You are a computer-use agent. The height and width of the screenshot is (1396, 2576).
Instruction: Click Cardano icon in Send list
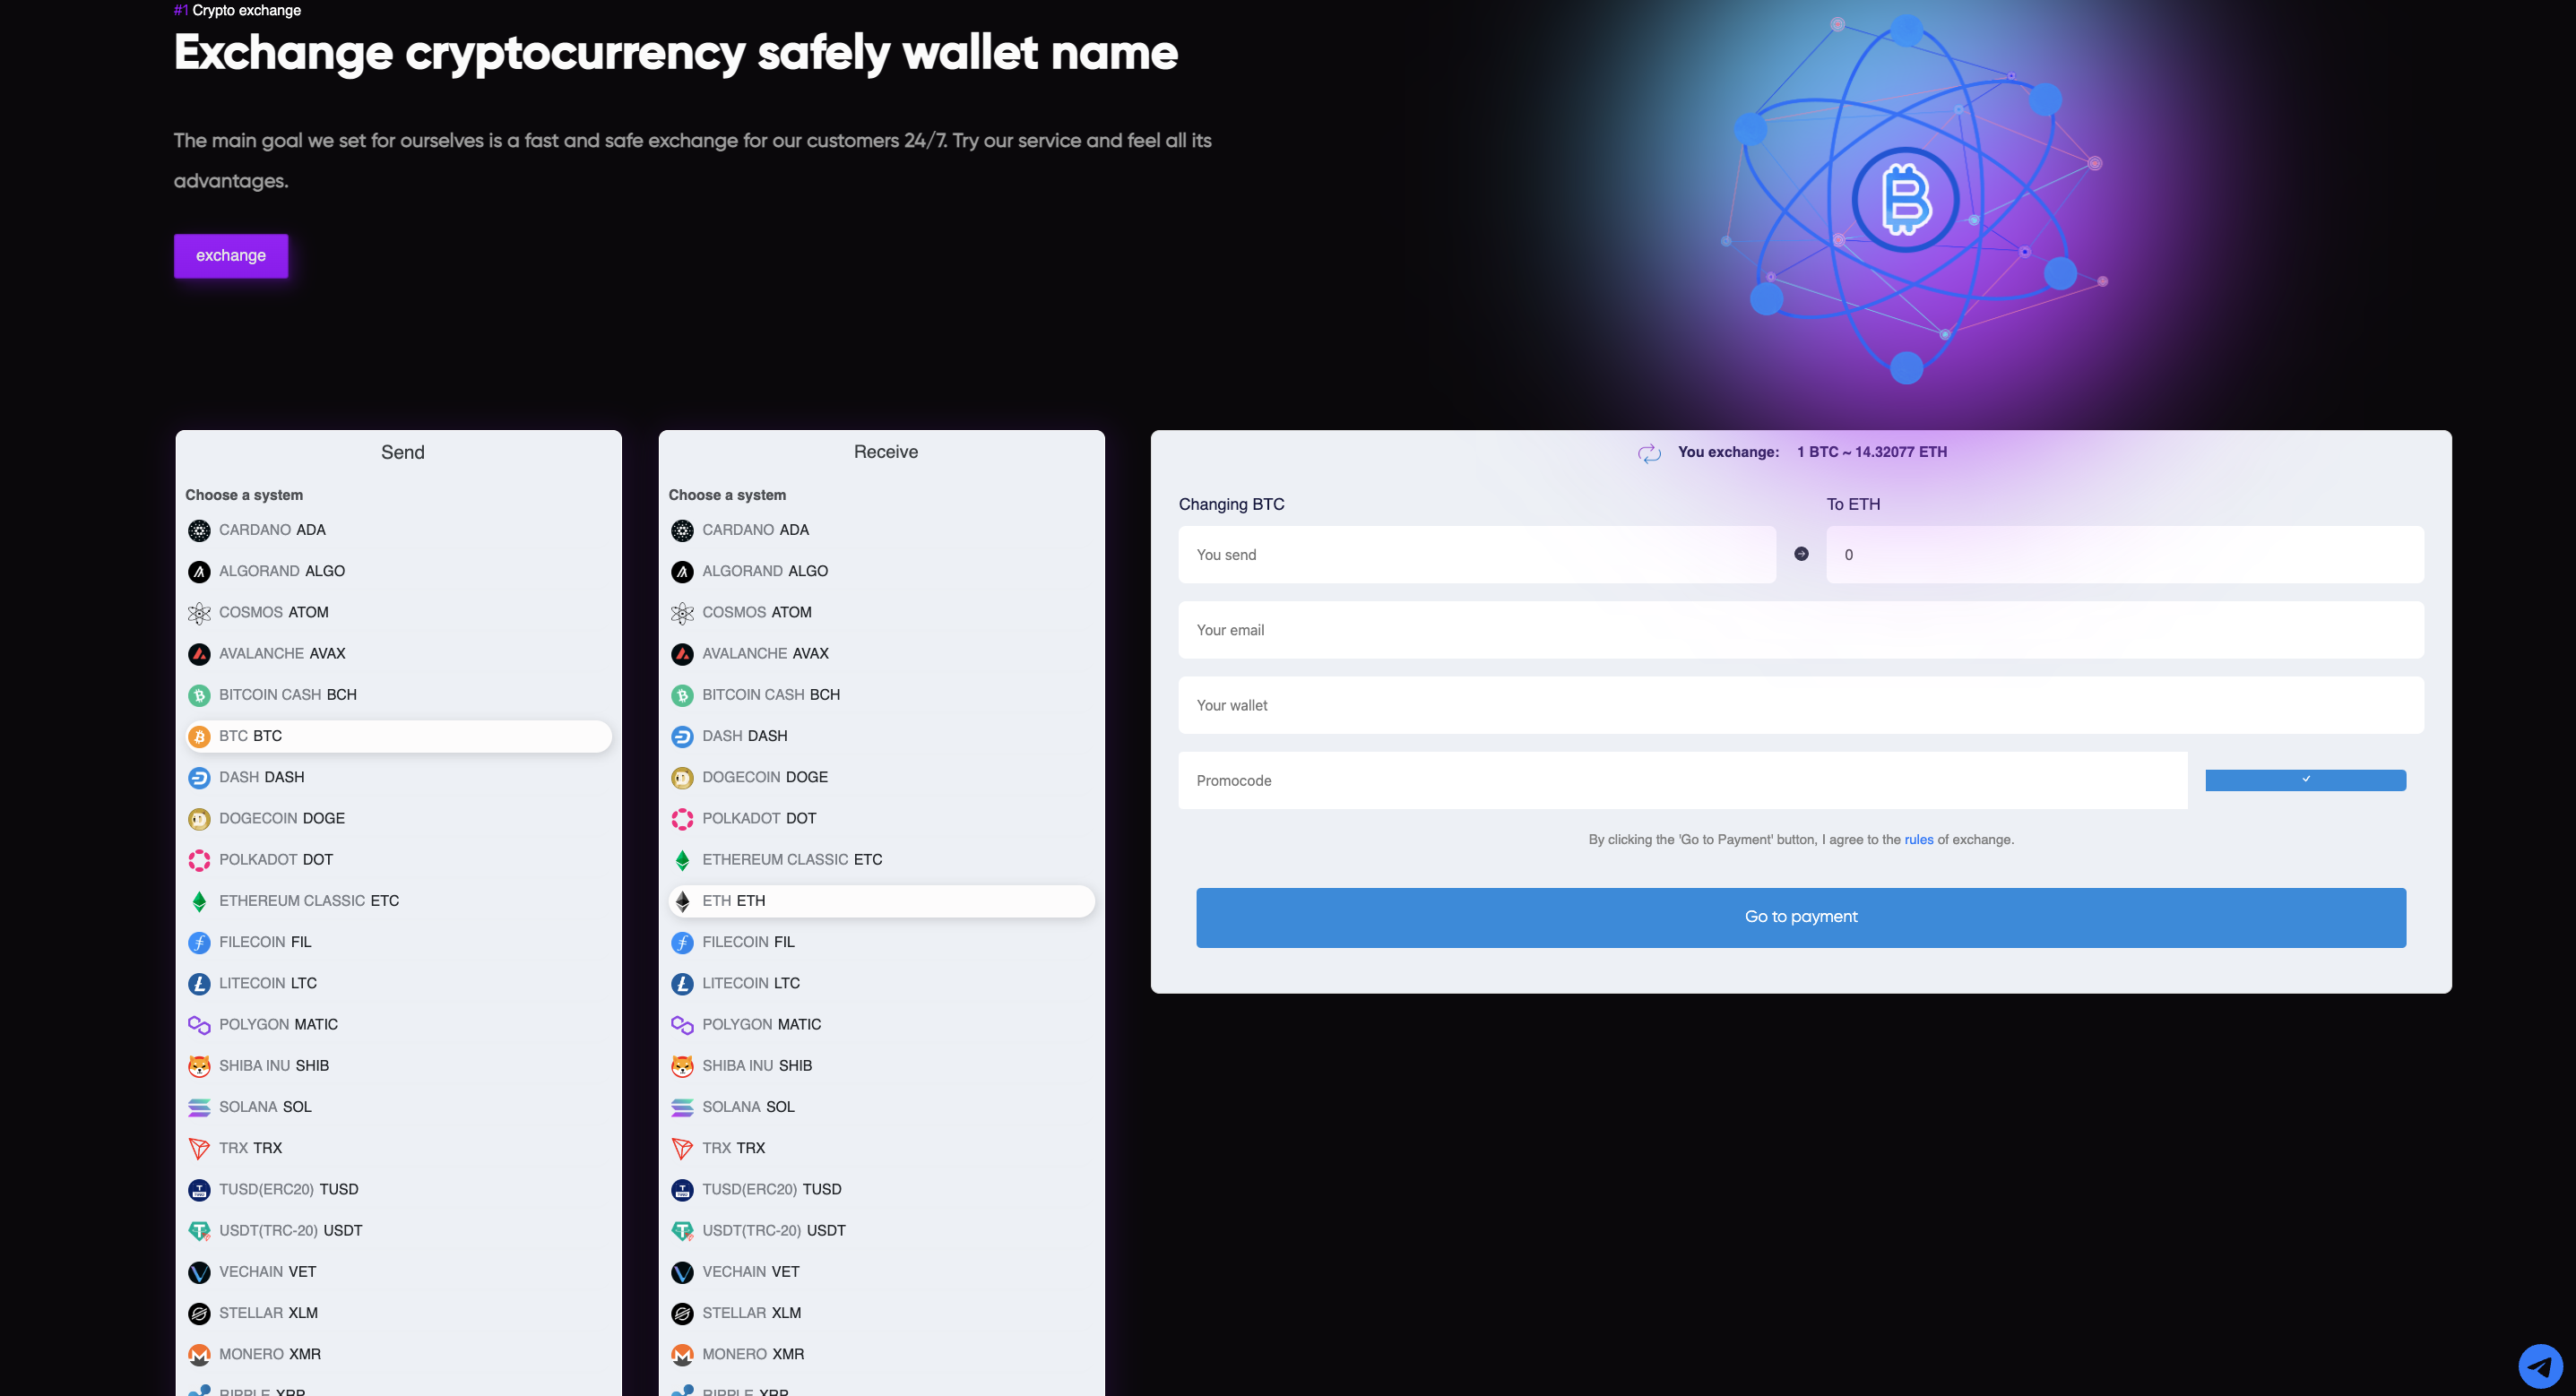coord(199,530)
